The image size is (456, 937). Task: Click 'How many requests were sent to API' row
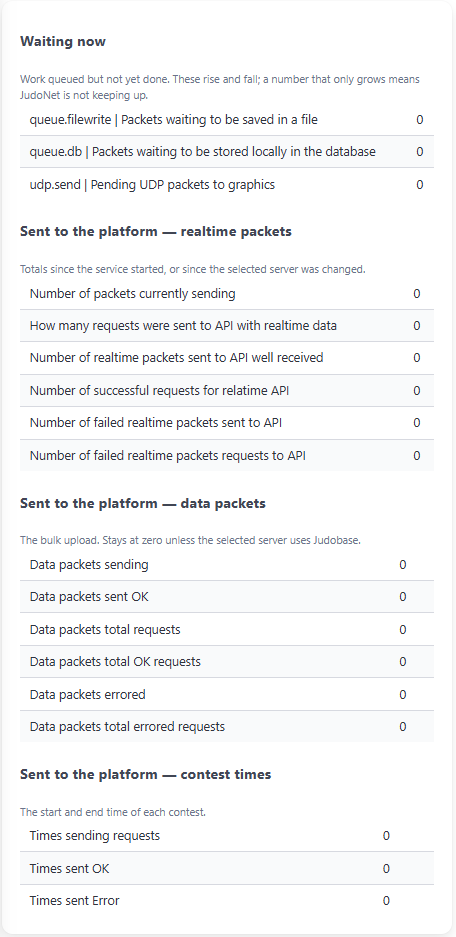[x=227, y=326]
